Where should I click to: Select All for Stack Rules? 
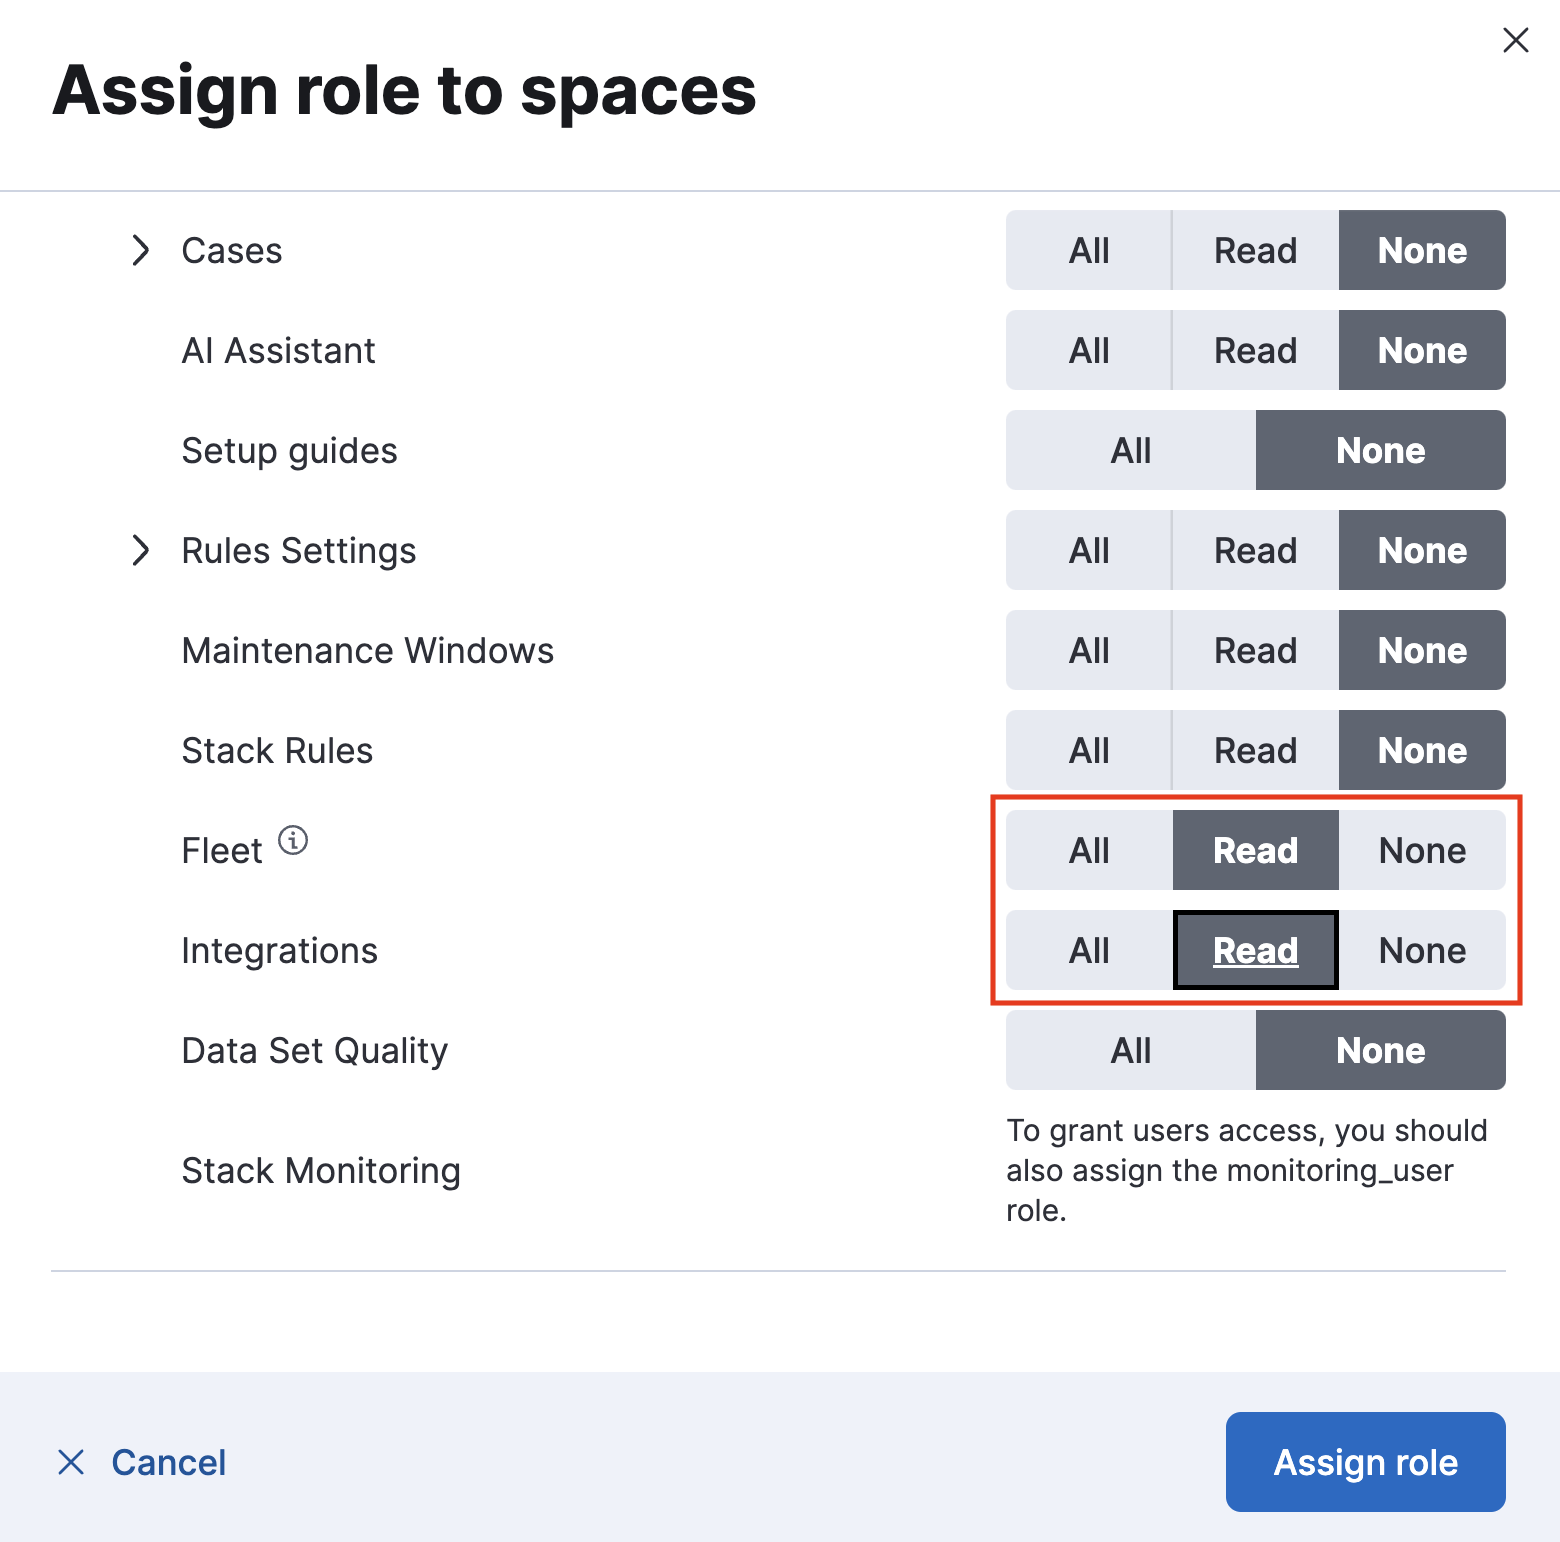1089,751
